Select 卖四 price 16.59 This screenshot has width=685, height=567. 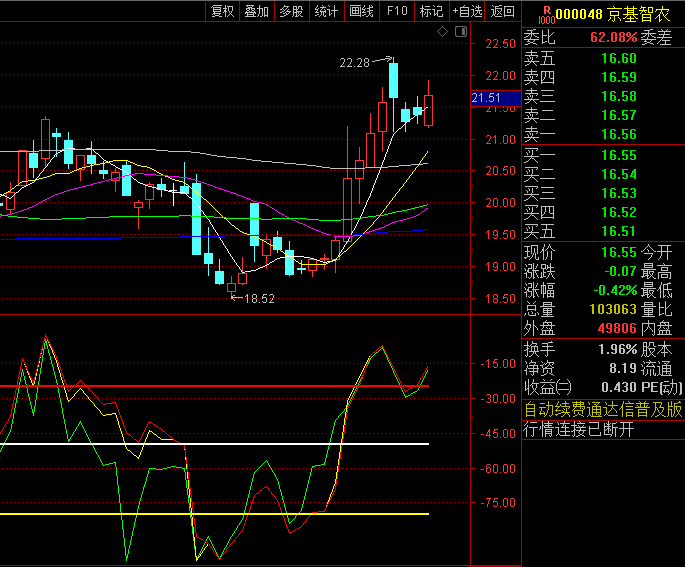(619, 77)
